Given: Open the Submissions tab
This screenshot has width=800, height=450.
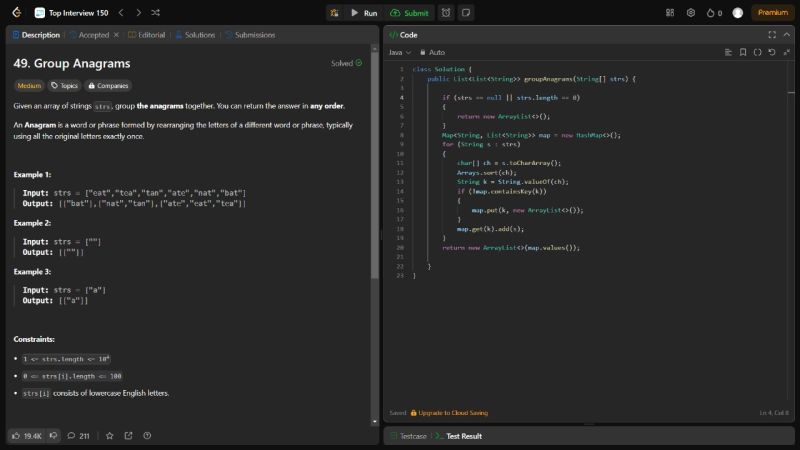Looking at the screenshot, I should [x=250, y=35].
